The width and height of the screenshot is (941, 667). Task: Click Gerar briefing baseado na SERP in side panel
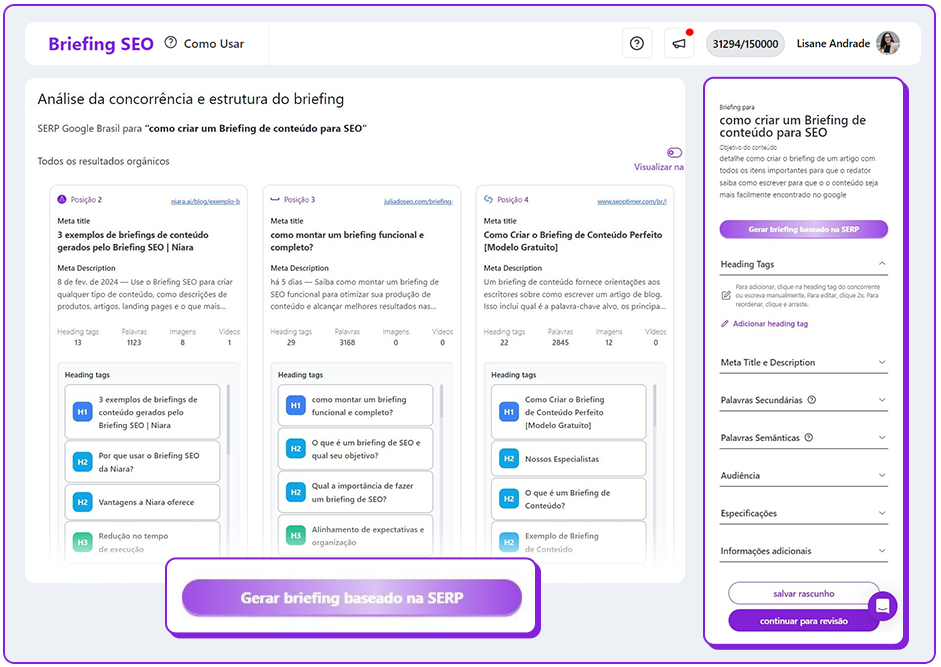tap(804, 229)
